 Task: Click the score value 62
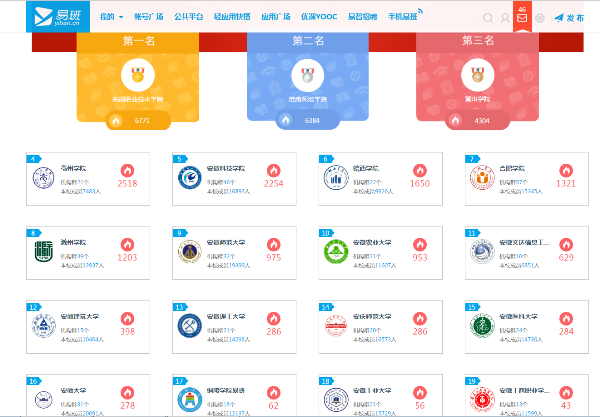(x=274, y=406)
